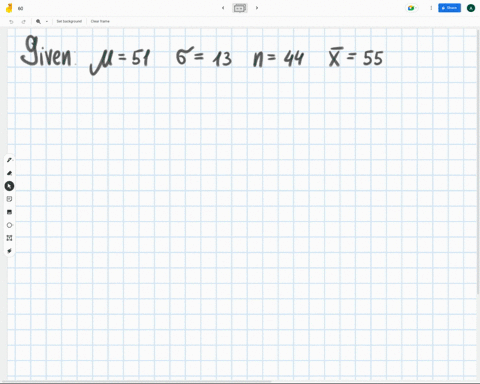The image size is (480, 384).
Task: Add a text box
Action: pyautogui.click(x=9, y=238)
